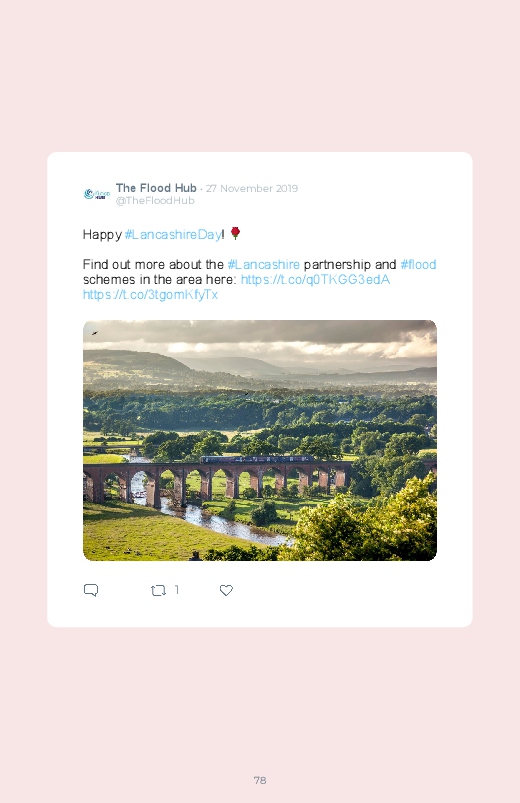Click the page number 78
The height and width of the screenshot is (803, 520).
[260, 780]
